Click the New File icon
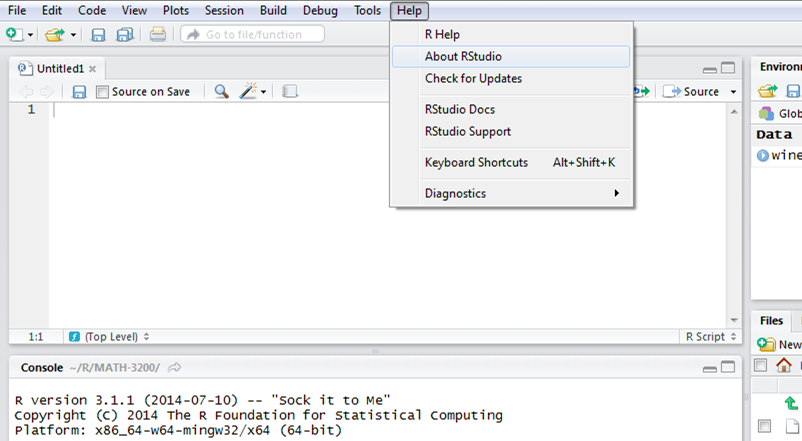The image size is (802, 441). (x=14, y=34)
